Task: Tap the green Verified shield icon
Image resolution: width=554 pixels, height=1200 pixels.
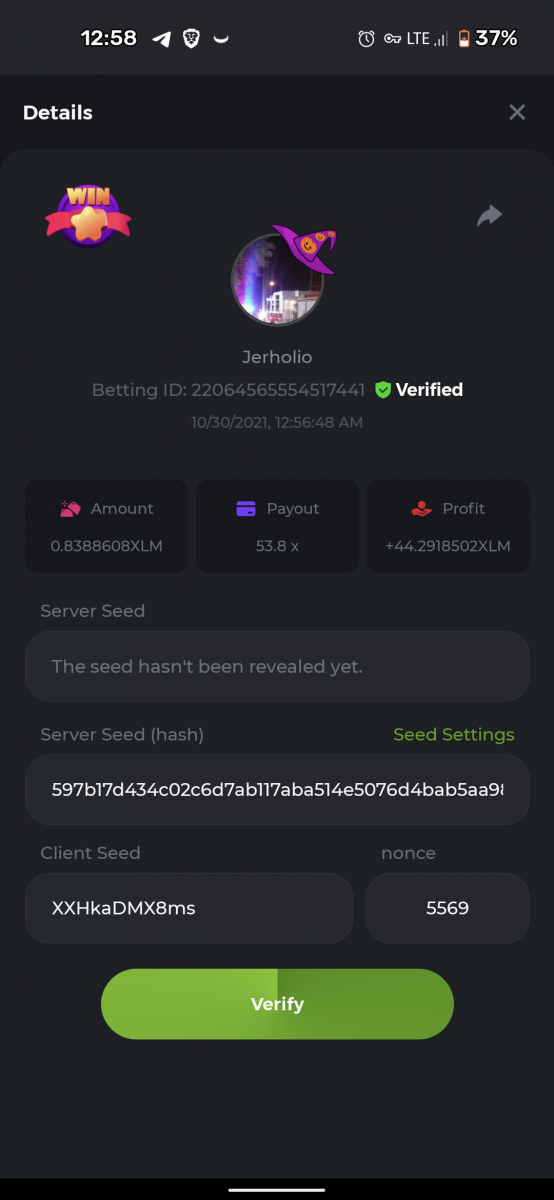Action: pos(382,390)
